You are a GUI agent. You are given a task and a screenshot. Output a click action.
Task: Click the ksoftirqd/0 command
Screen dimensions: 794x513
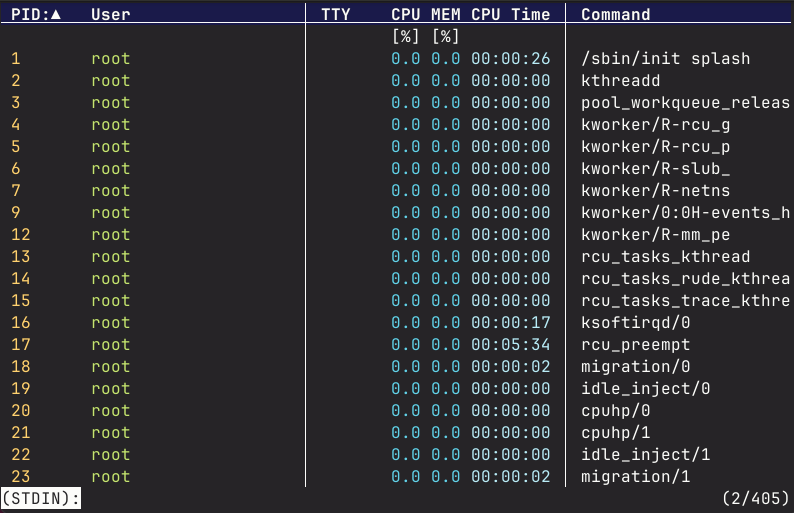pyautogui.click(x=635, y=323)
